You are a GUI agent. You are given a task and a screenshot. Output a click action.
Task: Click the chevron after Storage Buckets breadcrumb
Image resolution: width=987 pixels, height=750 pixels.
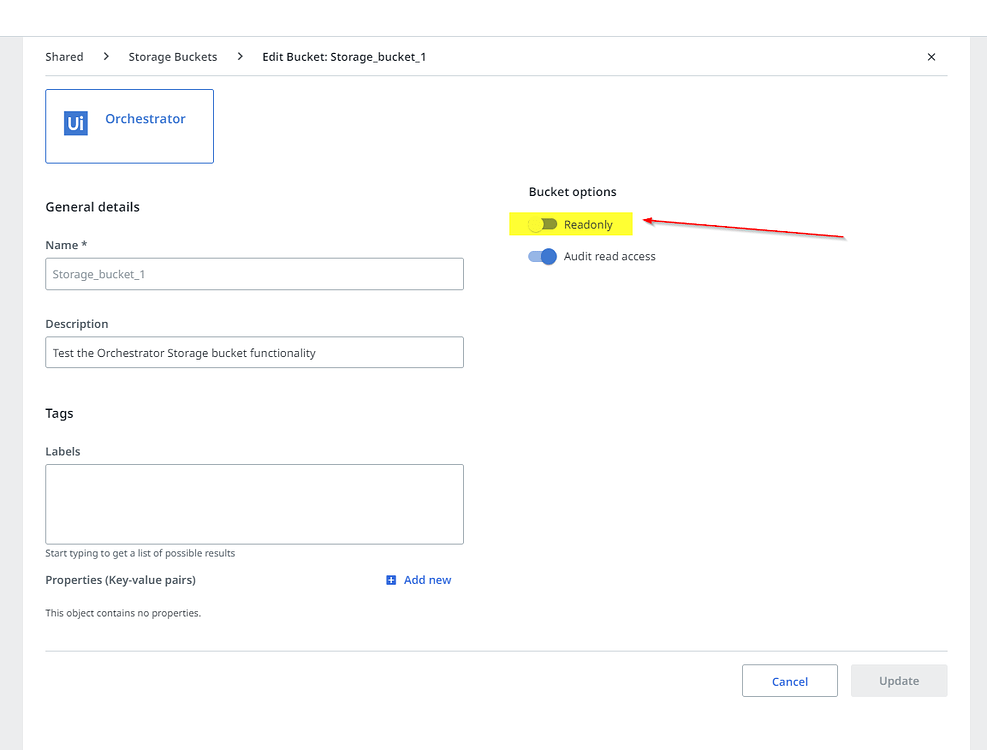[x=240, y=57]
